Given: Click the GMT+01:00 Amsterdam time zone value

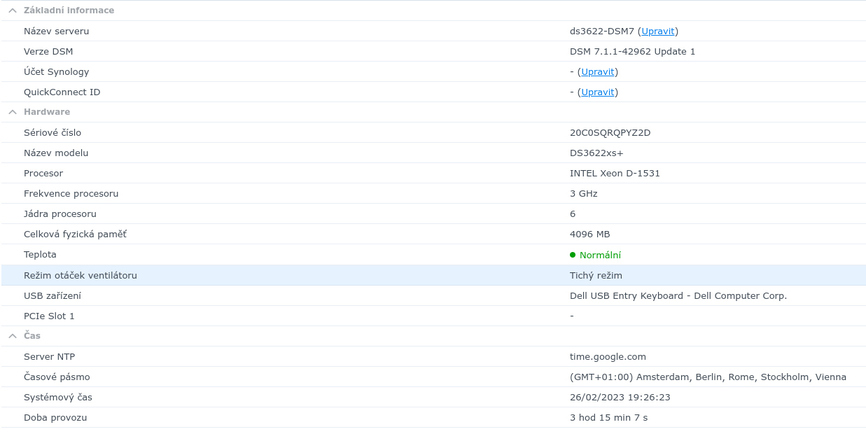Looking at the screenshot, I should [708, 377].
